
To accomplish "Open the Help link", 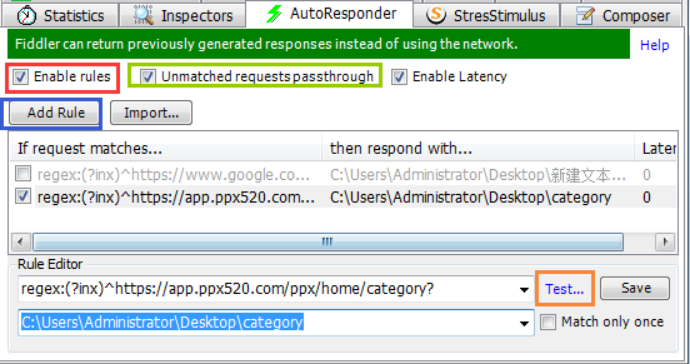I will coord(654,45).
